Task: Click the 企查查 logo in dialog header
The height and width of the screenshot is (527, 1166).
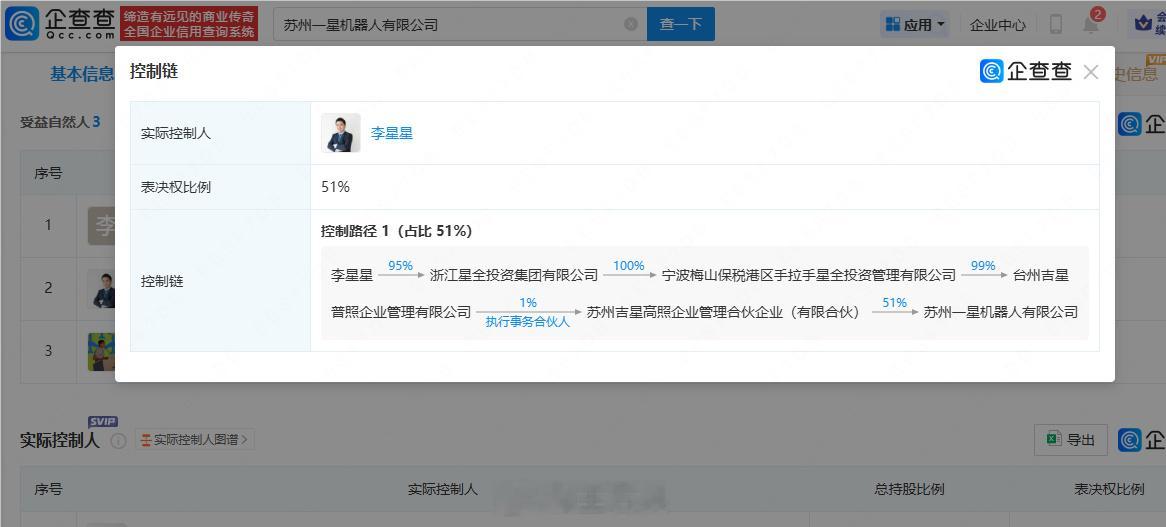Action: point(1026,71)
